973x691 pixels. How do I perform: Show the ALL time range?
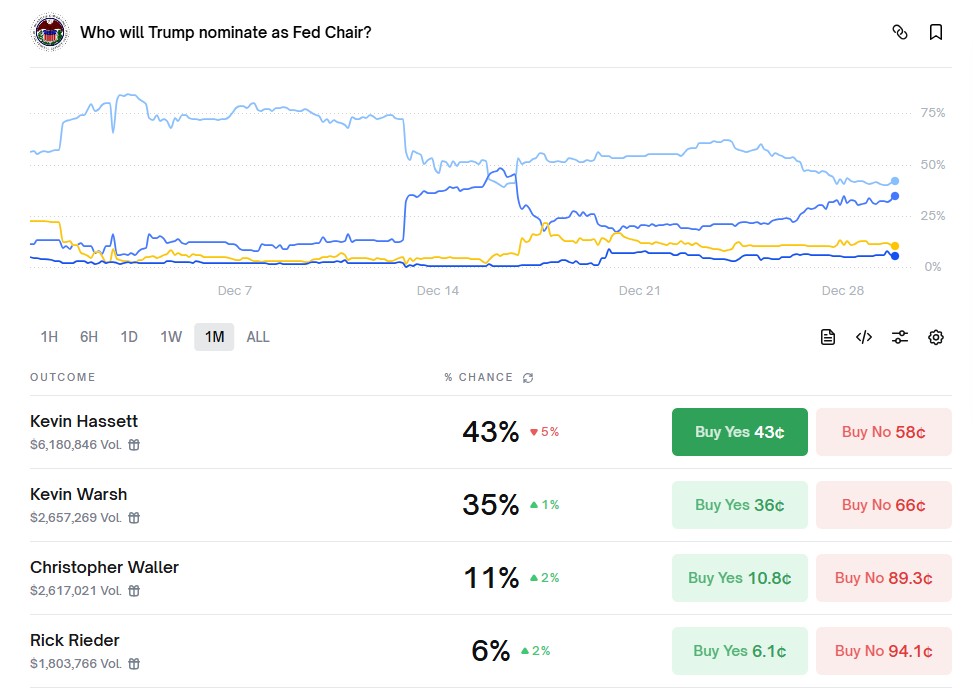(x=258, y=337)
